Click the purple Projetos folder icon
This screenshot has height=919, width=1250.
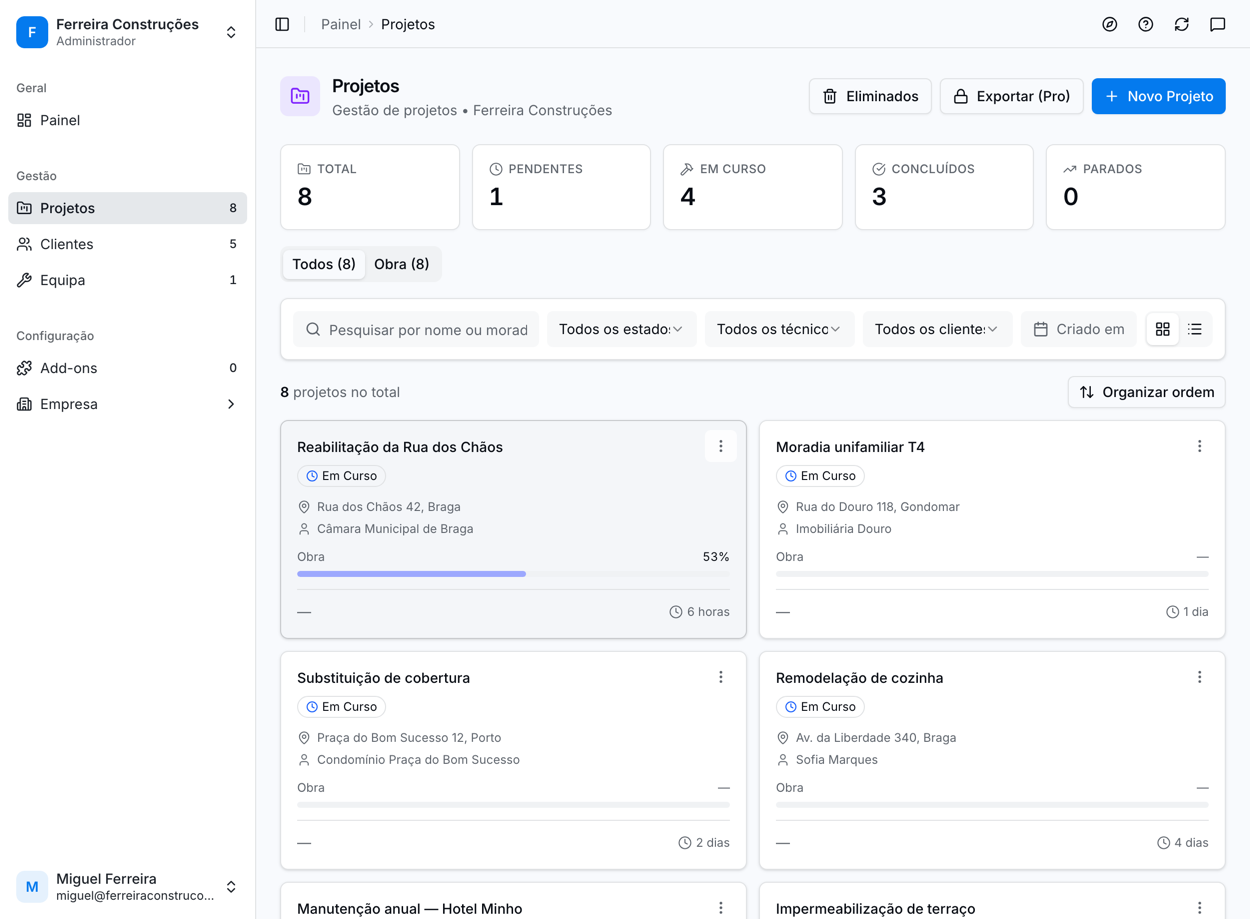click(x=300, y=96)
